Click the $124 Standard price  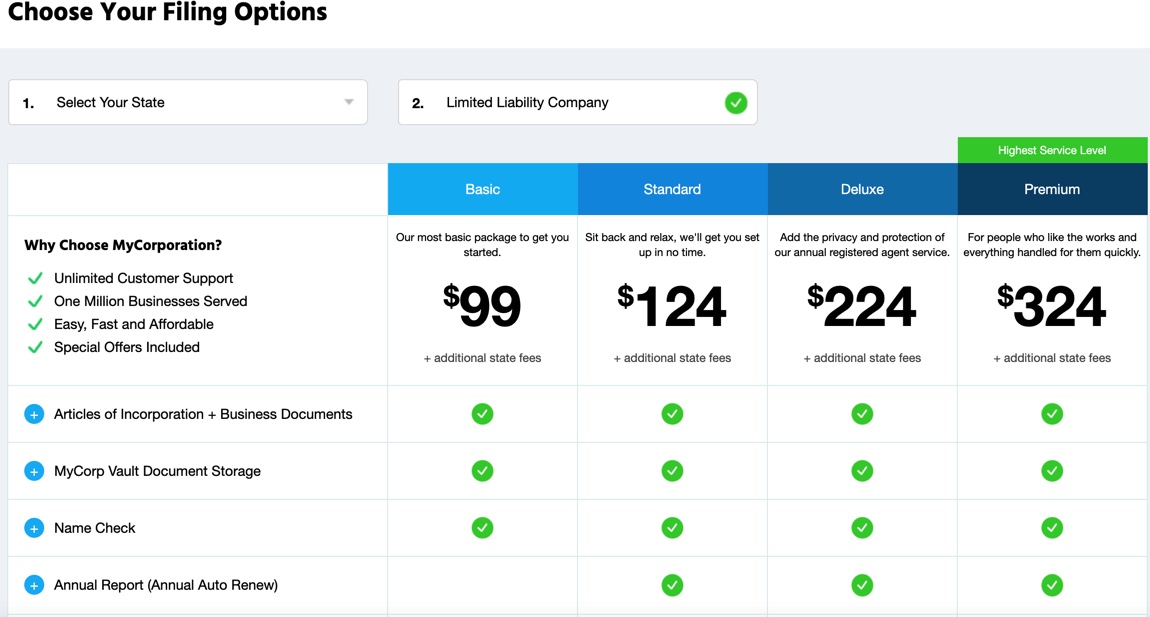coord(673,306)
